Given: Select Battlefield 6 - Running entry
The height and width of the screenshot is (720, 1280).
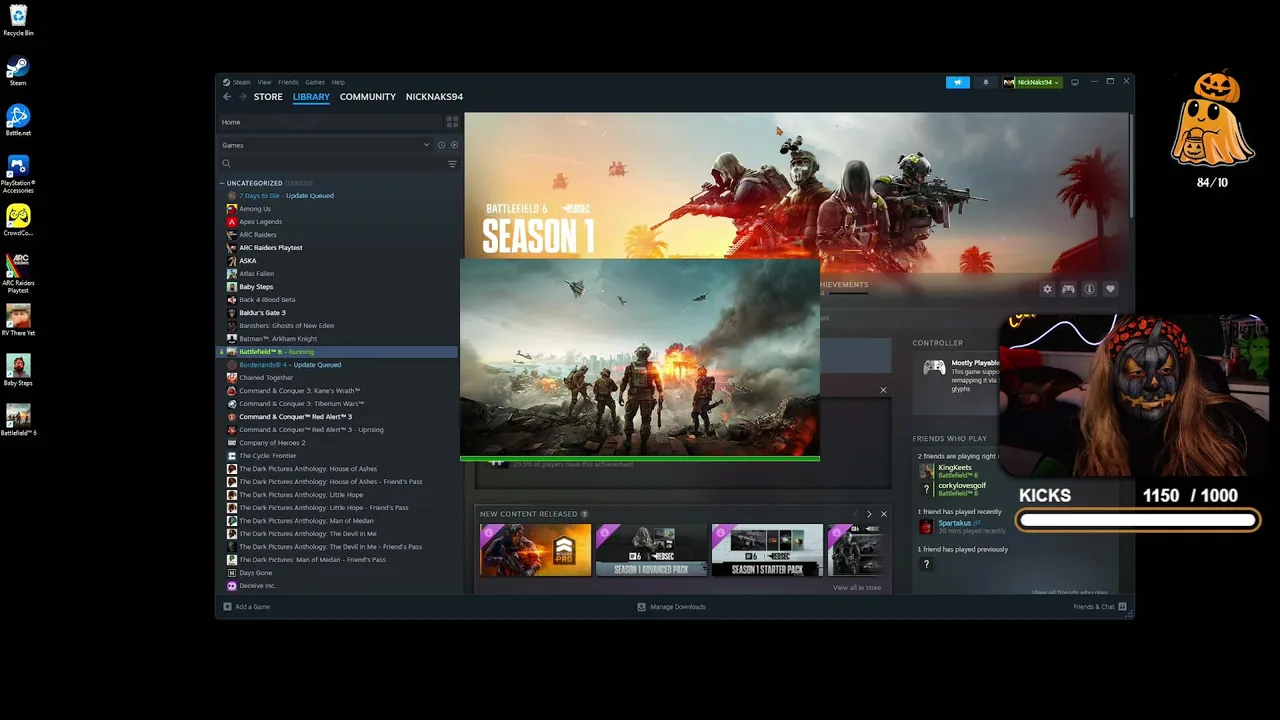Looking at the screenshot, I should [x=338, y=352].
